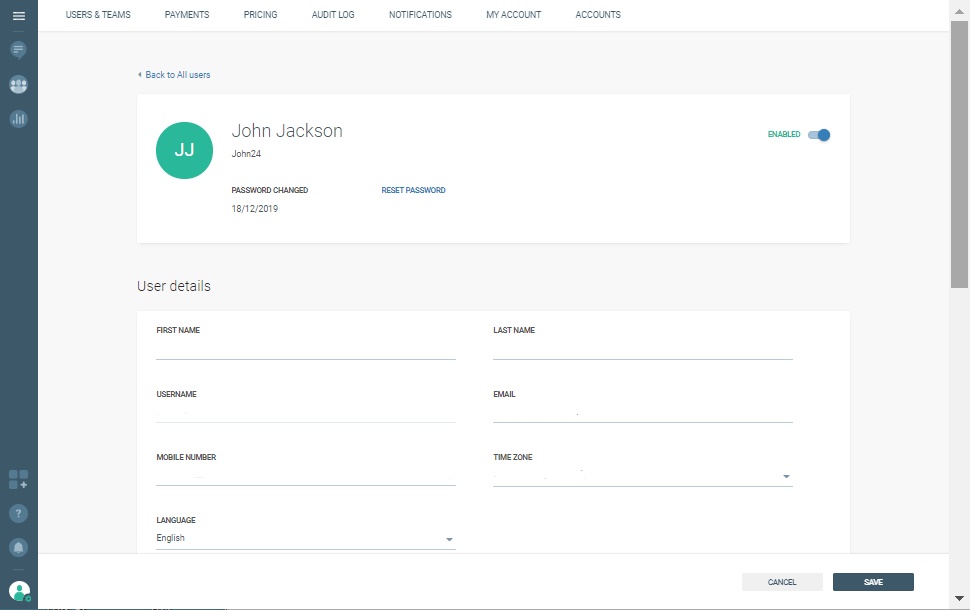Open the Audit Log tab
The image size is (970, 610).
tap(333, 15)
